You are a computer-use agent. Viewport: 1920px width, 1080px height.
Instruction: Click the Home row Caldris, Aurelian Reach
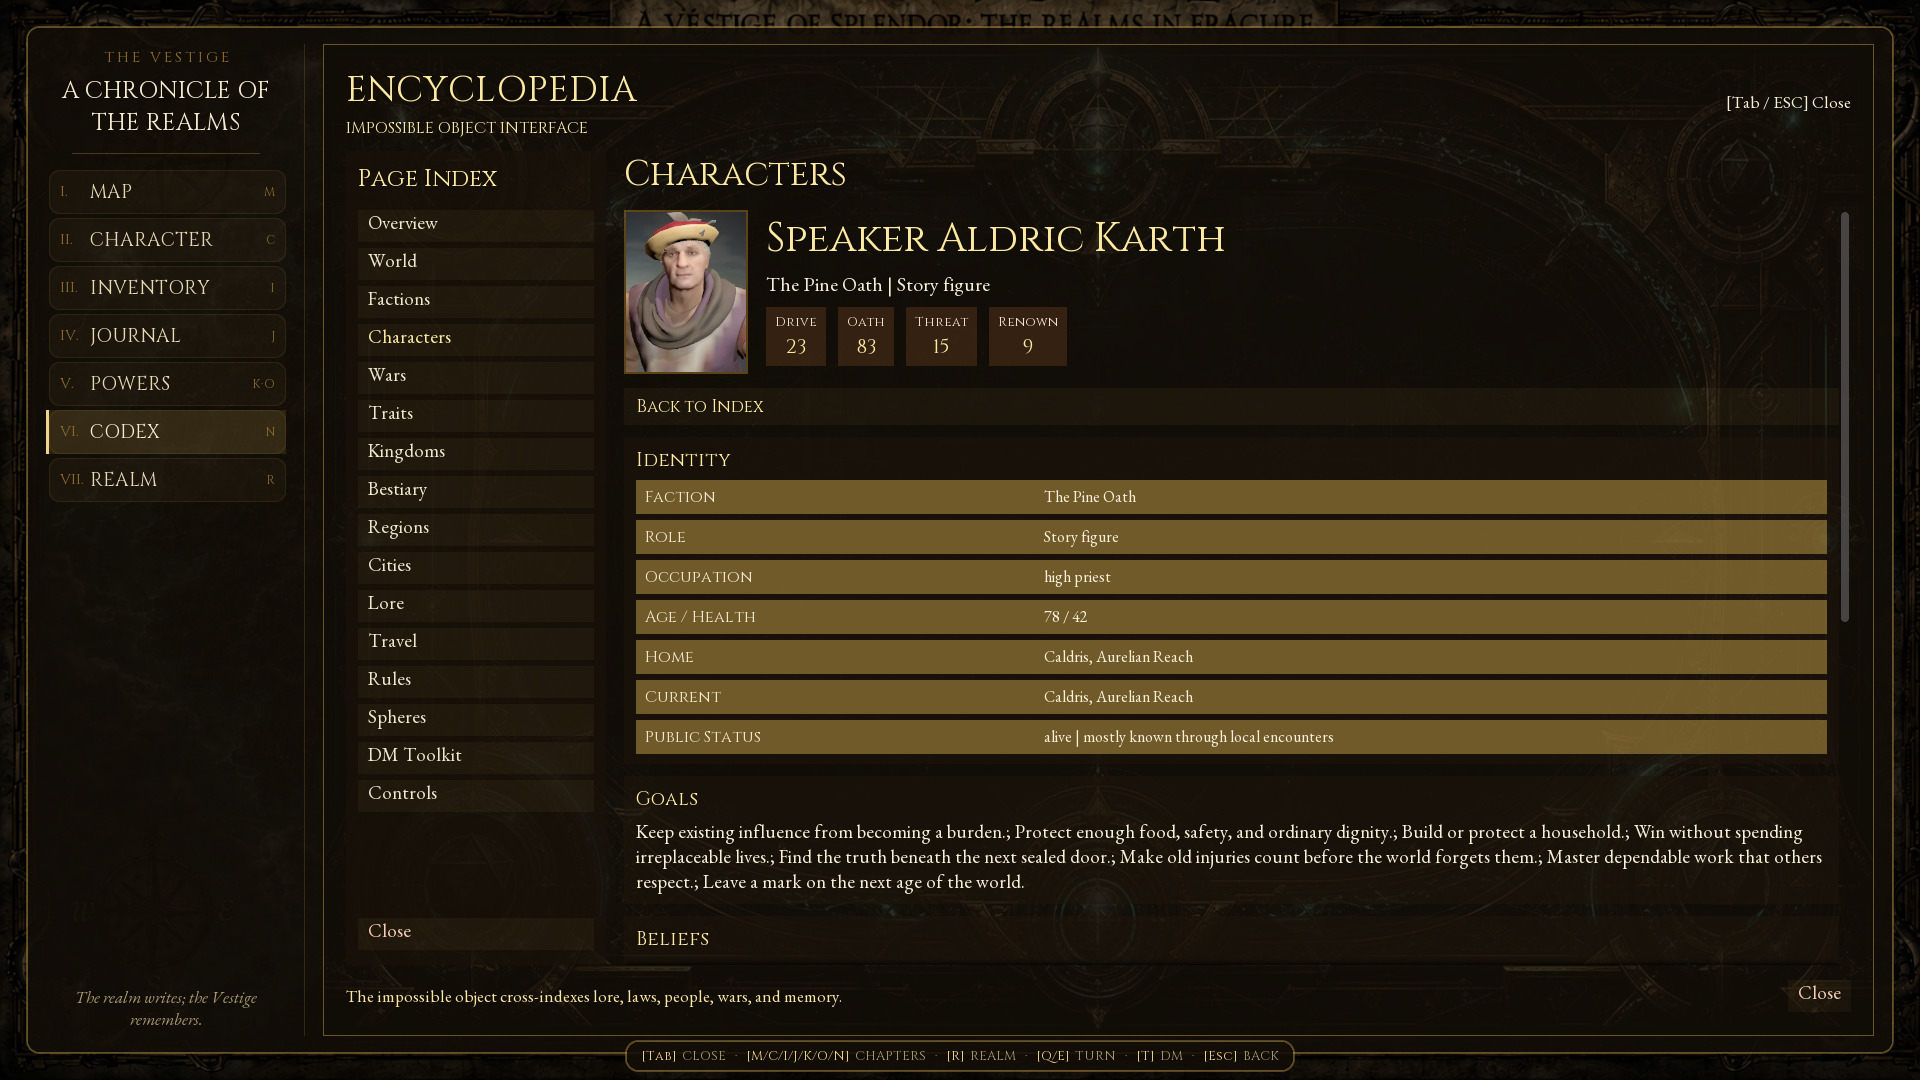click(1231, 657)
